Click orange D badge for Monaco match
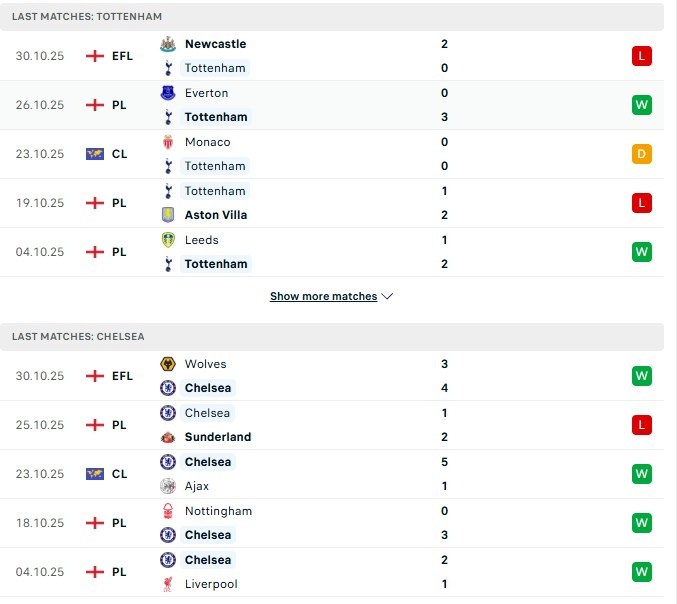Image resolution: width=677 pixels, height=604 pixels. click(x=642, y=154)
